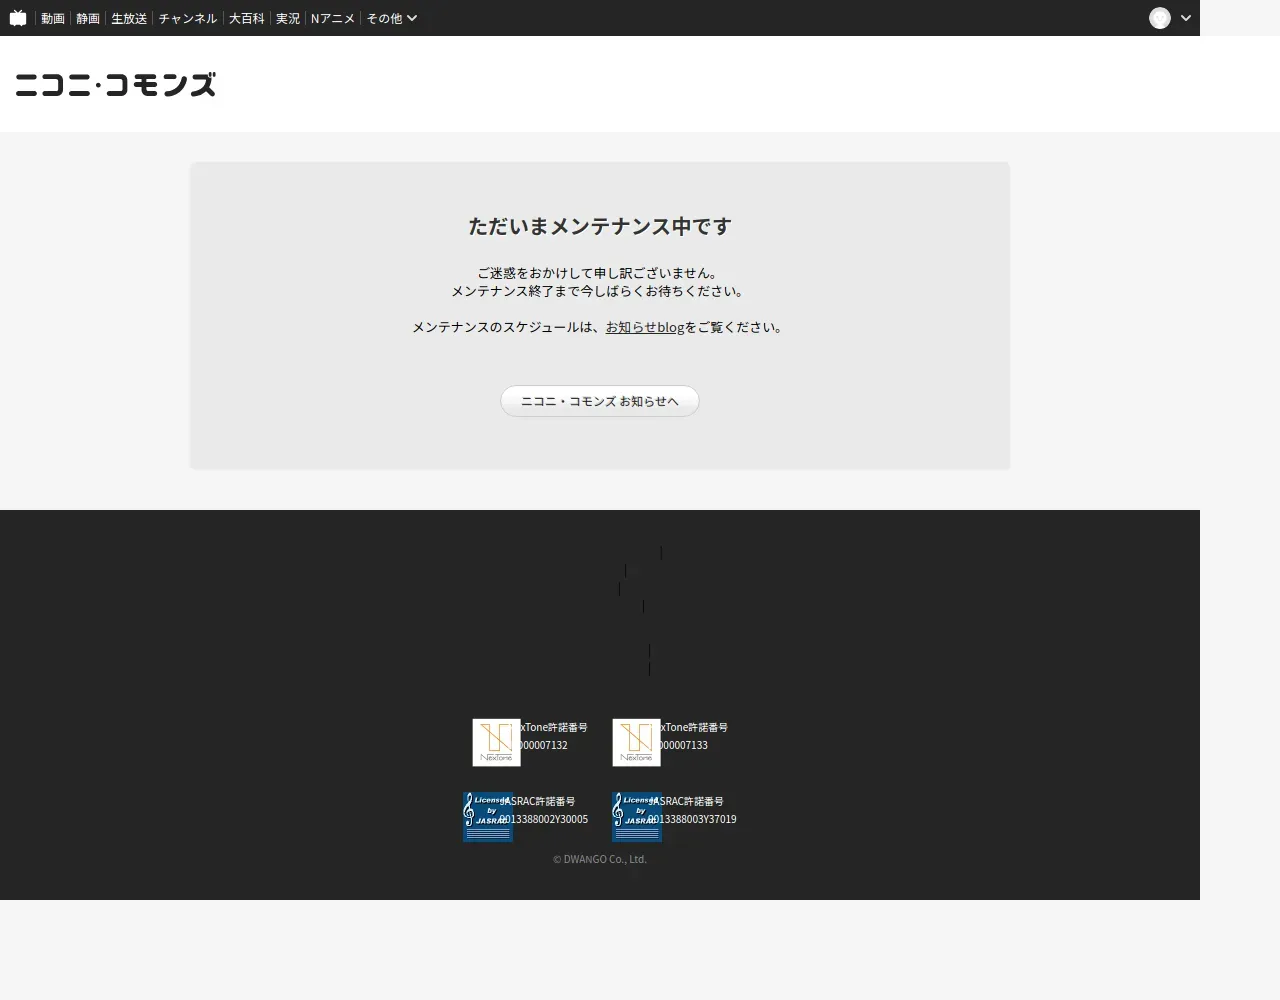Image resolution: width=1280 pixels, height=1000 pixels.
Task: Select チャンネル in the top navigation
Action: pos(188,18)
